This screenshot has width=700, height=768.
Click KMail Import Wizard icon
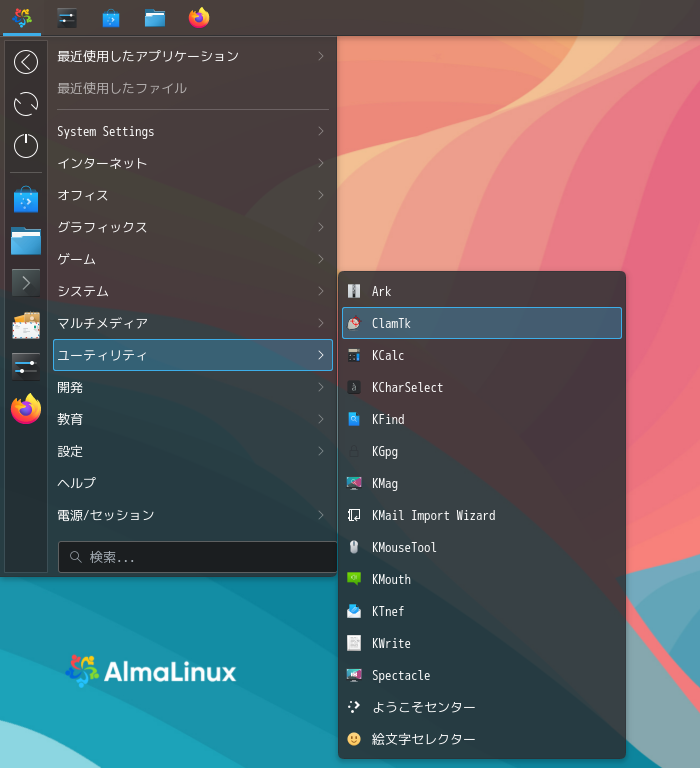click(354, 515)
